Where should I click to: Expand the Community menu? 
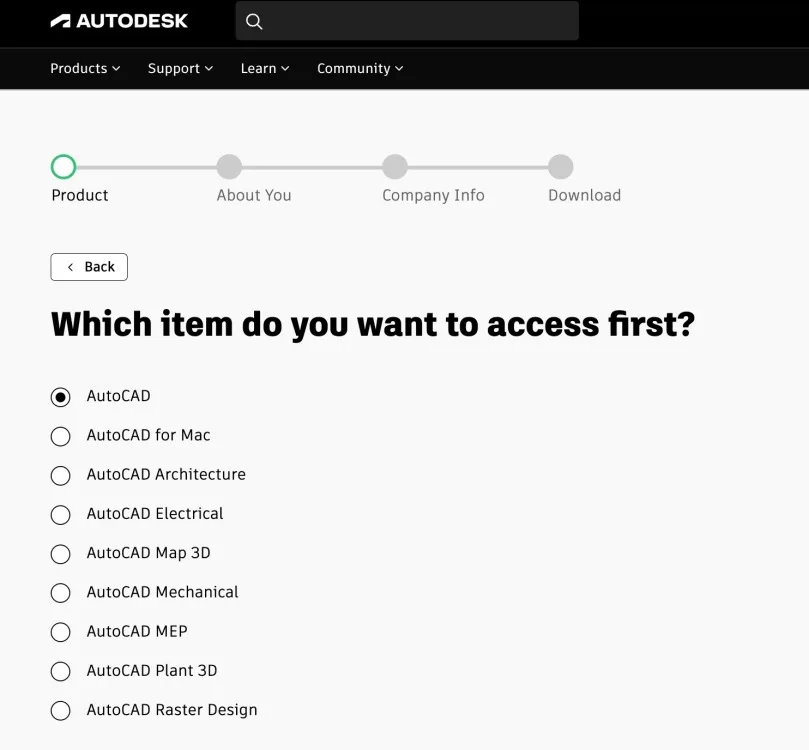360,68
